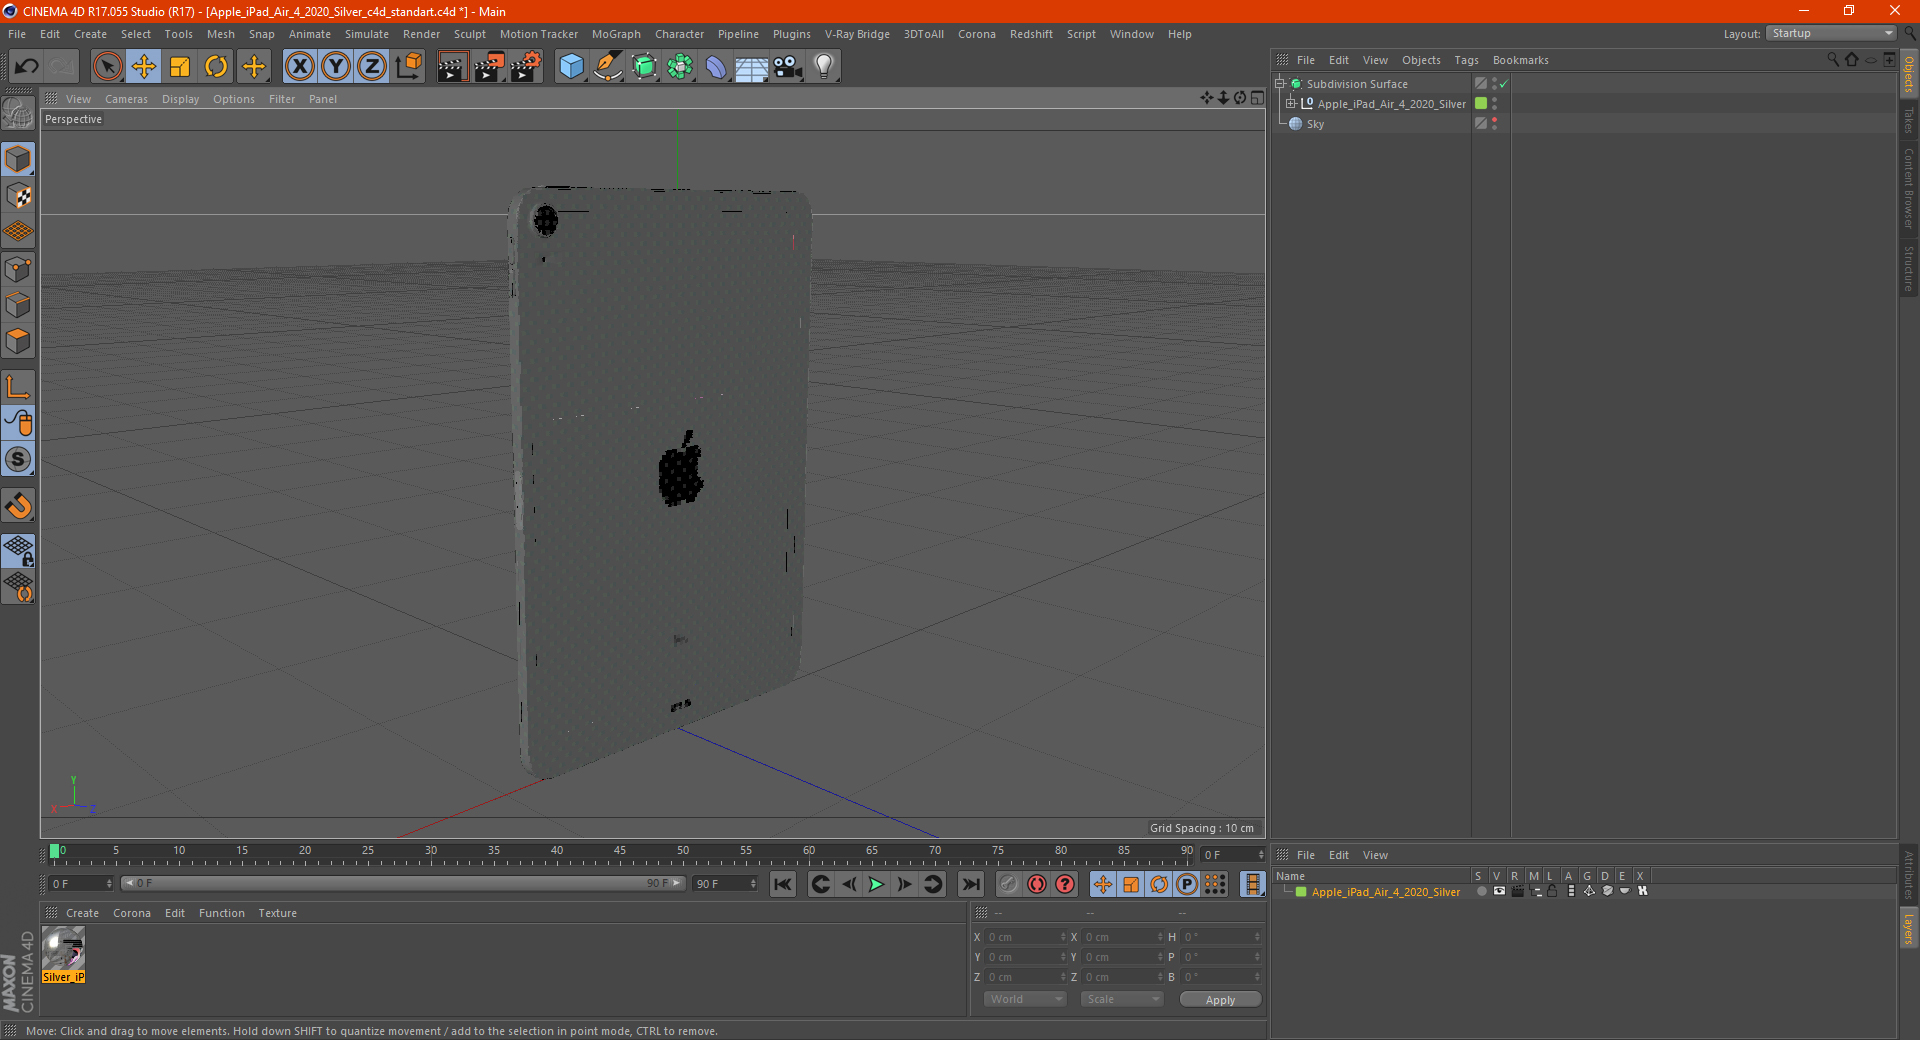Add a Cube primitive object
Image resolution: width=1920 pixels, height=1040 pixels.
tap(572, 67)
